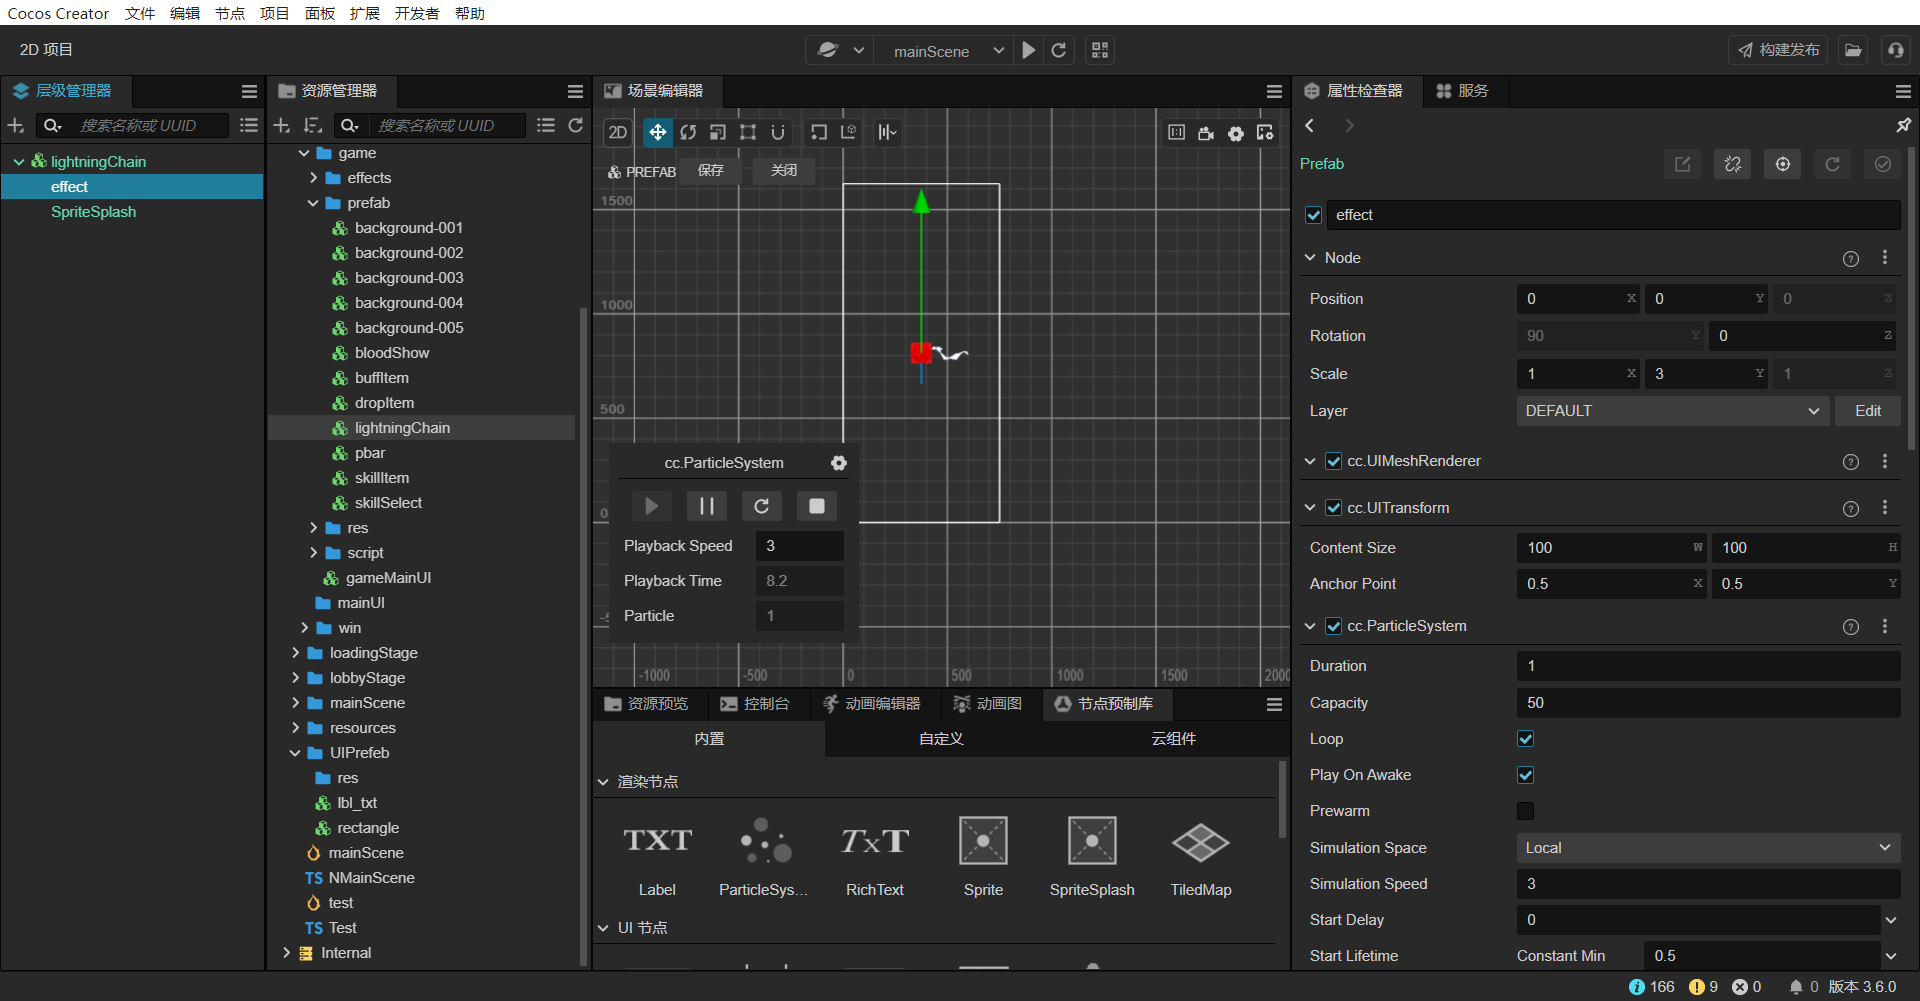The height and width of the screenshot is (1001, 1920).
Task: Locate the prefab asset using target icon
Action: (x=1783, y=164)
